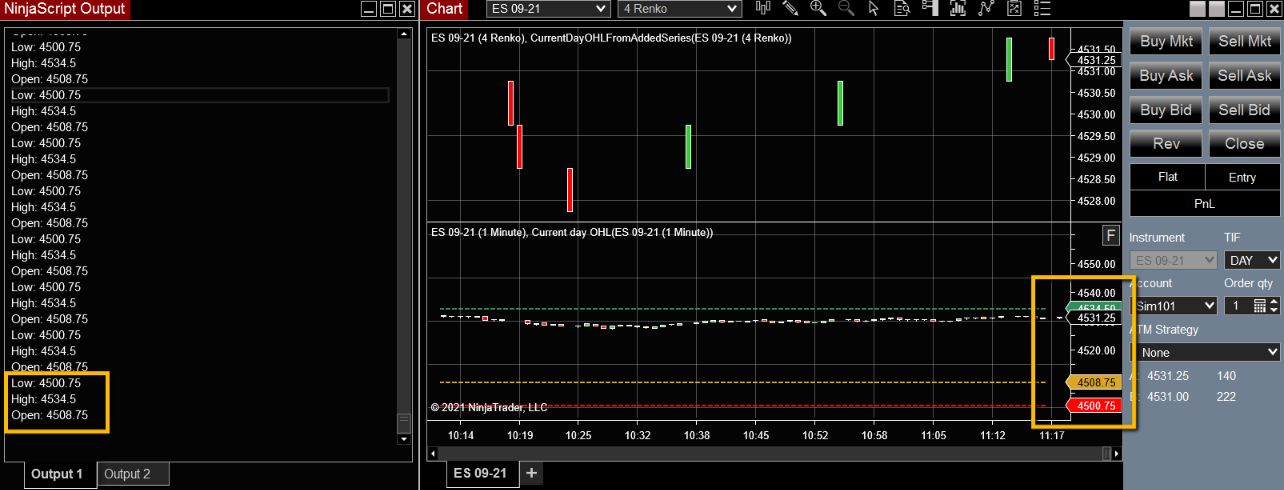Screen dimensions: 1284x490
Task: Click the Ask price 4531.25 value
Action: click(x=1168, y=376)
